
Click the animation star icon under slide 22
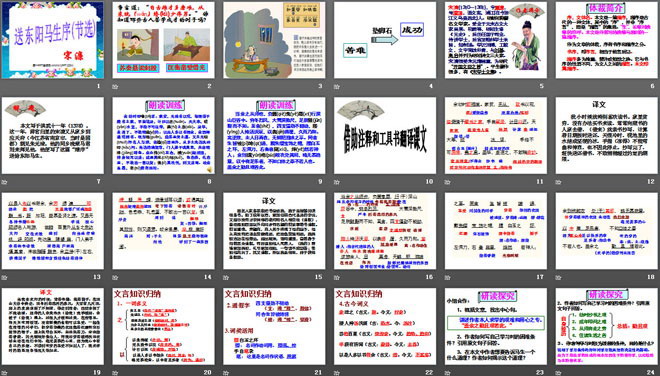pos(337,372)
